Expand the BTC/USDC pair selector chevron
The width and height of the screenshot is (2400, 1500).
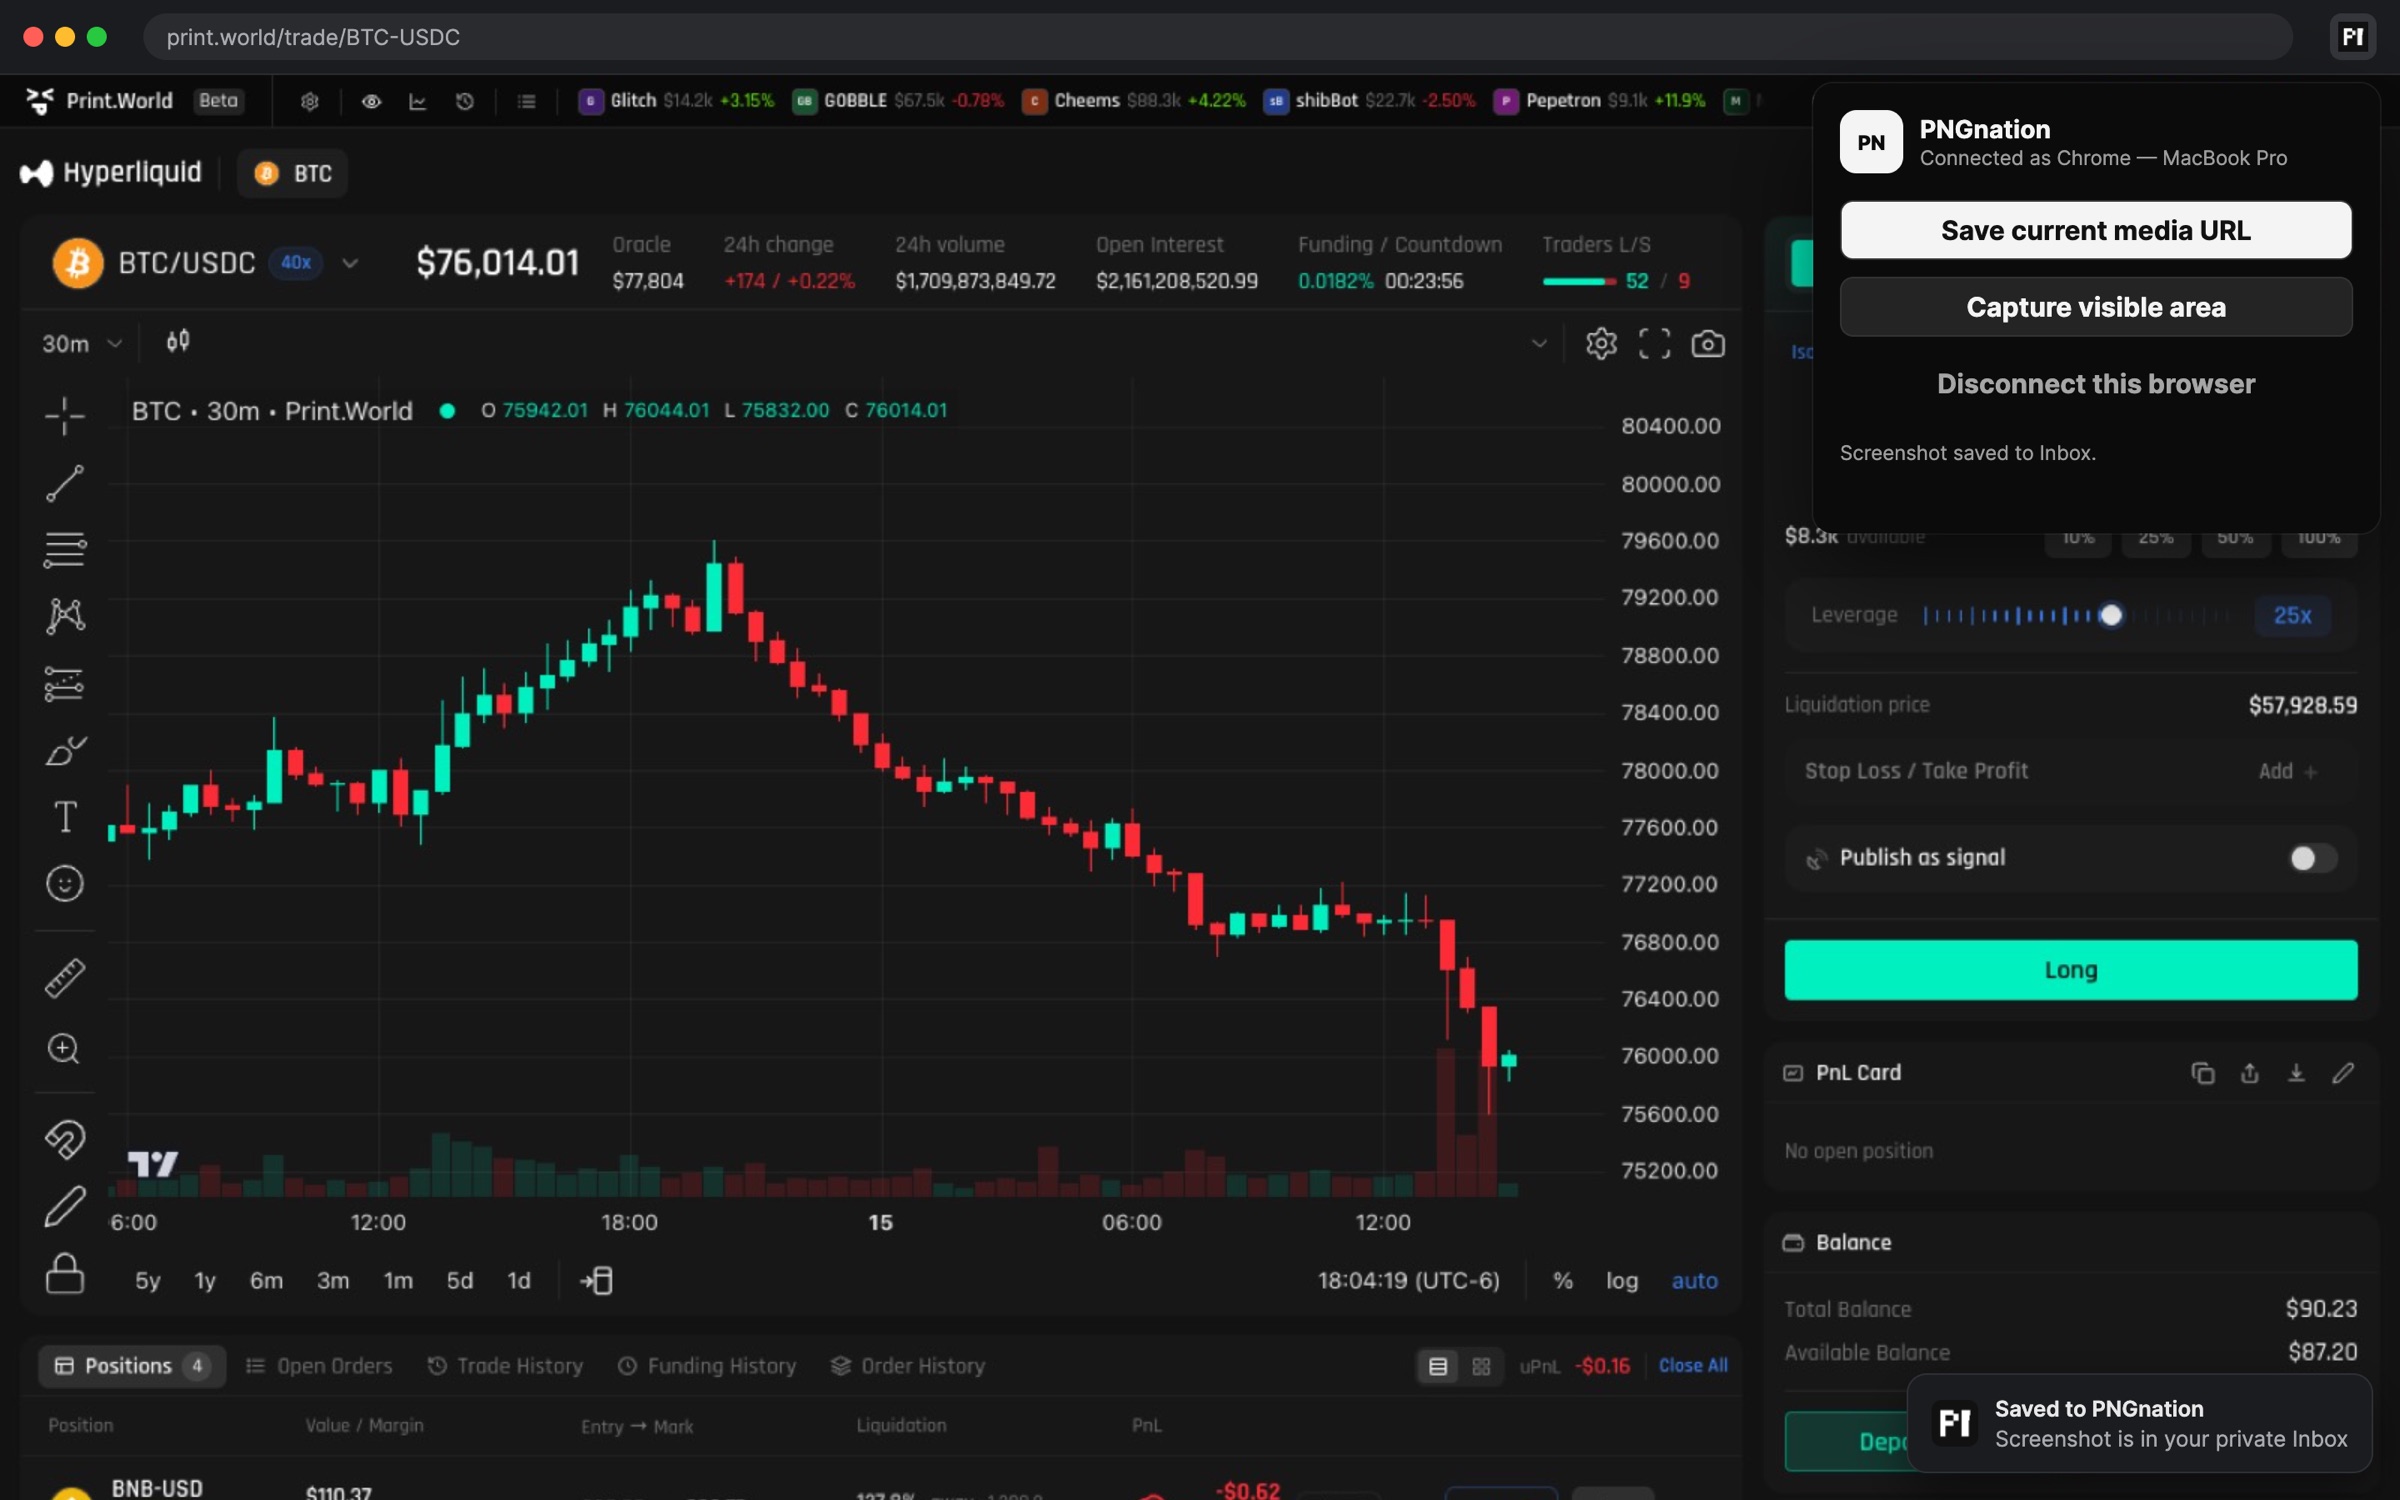[x=350, y=263]
